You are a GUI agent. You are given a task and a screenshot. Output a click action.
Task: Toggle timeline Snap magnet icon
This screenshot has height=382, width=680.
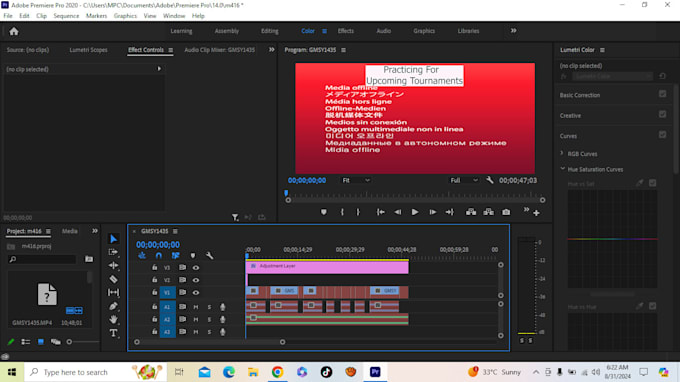coord(159,256)
